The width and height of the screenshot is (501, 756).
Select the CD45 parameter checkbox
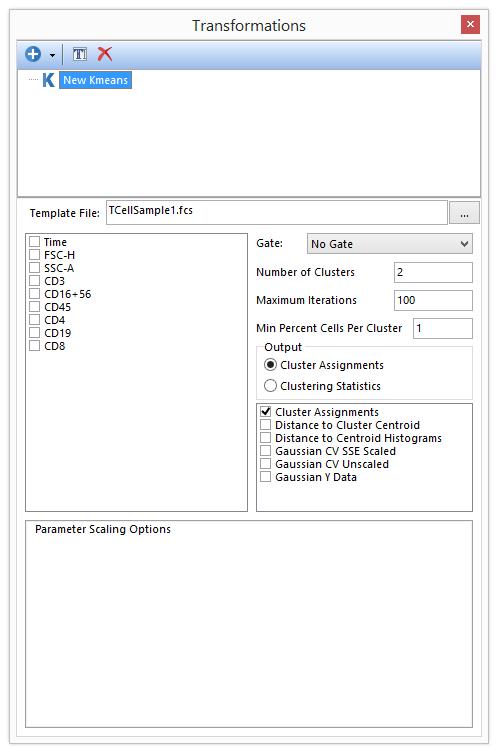click(34, 307)
